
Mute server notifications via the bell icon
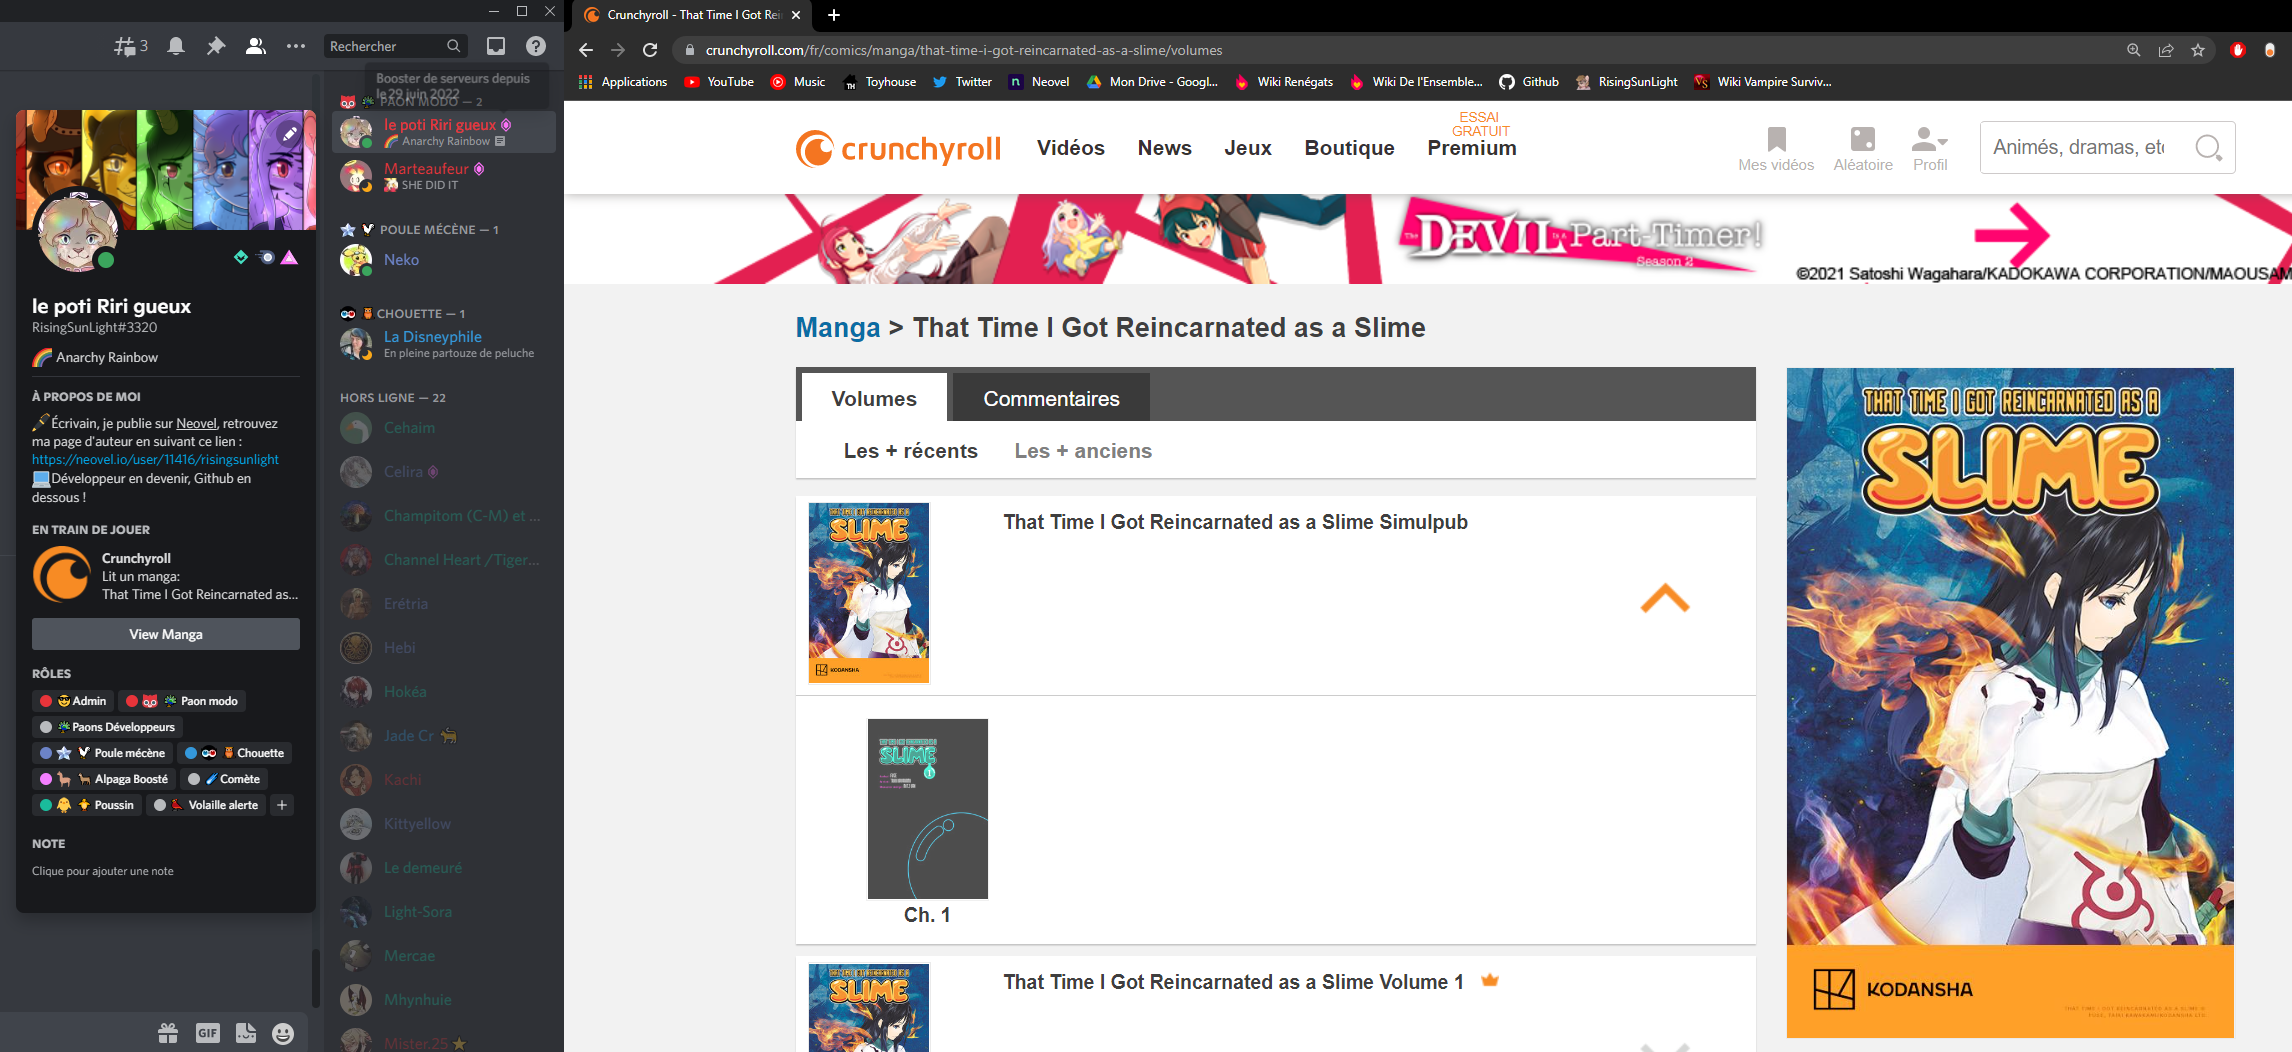pos(176,45)
